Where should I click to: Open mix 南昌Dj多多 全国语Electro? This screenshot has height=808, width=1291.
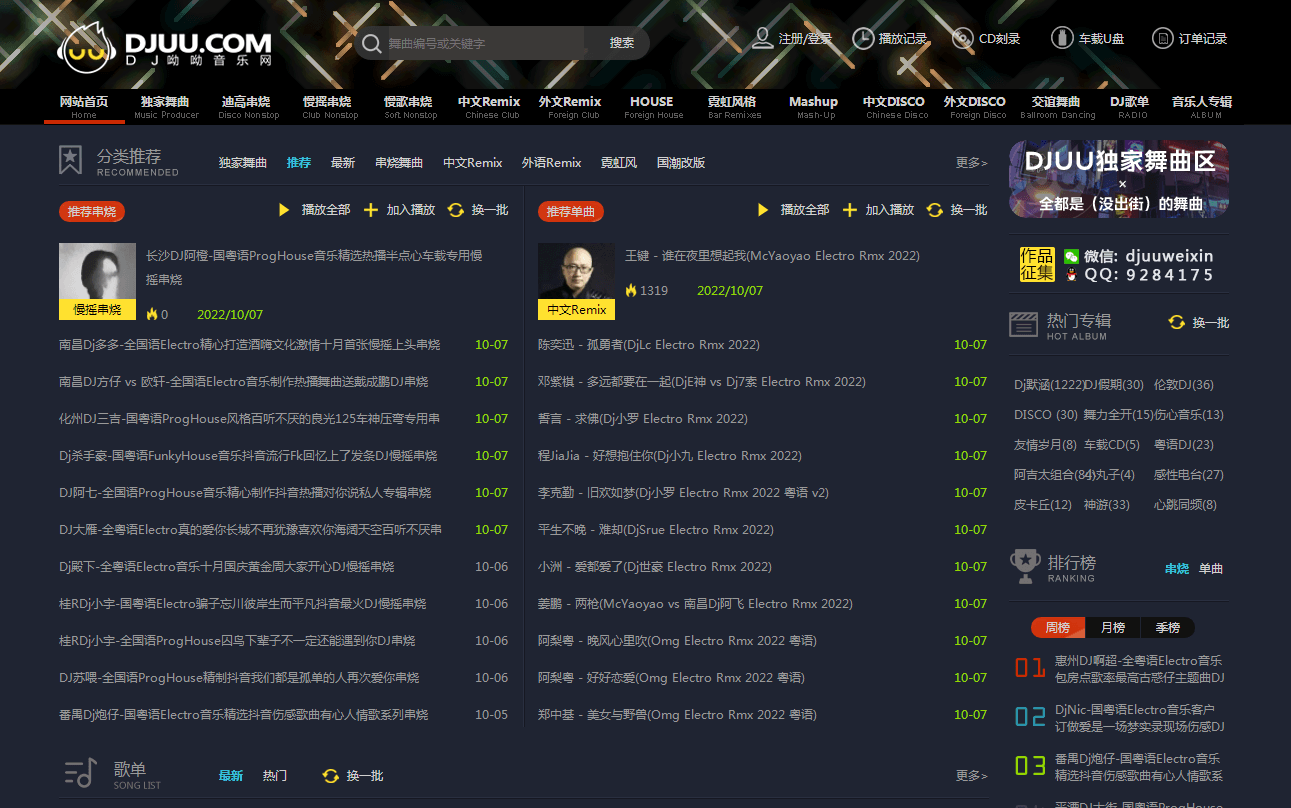(249, 345)
